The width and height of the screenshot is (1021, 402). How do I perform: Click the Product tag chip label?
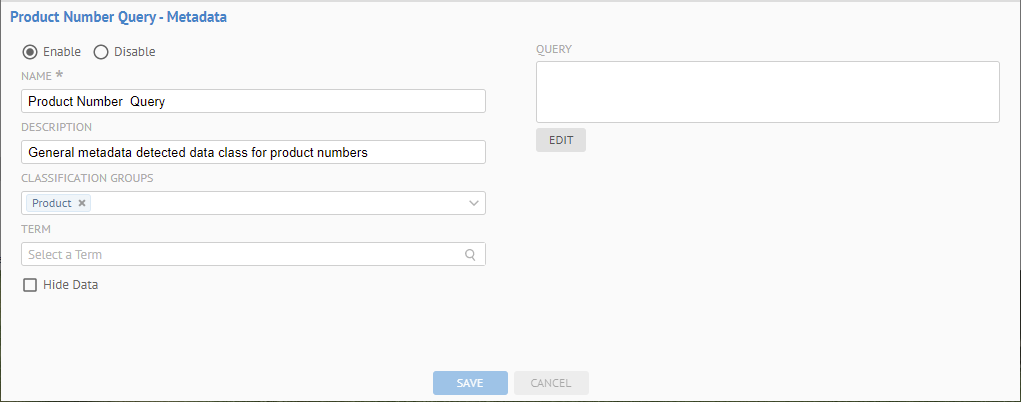pos(51,203)
